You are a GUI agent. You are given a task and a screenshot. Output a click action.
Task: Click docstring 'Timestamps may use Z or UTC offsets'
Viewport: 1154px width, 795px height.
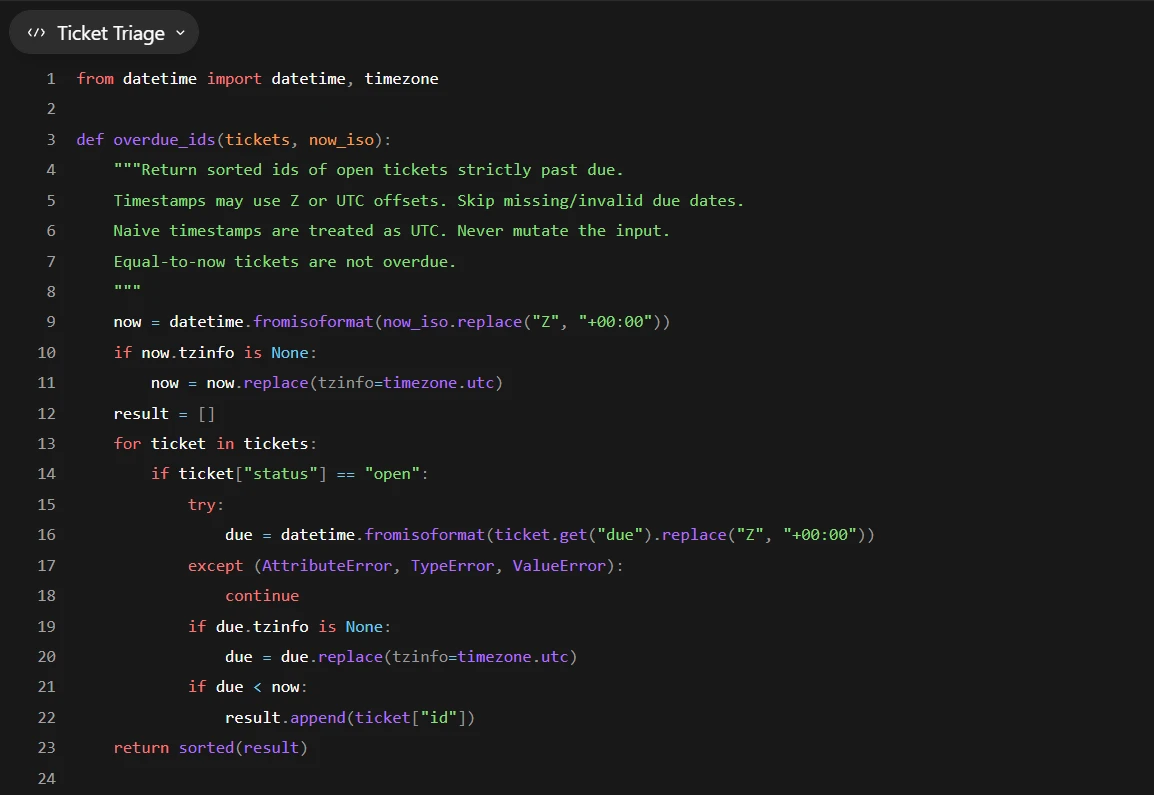(428, 201)
